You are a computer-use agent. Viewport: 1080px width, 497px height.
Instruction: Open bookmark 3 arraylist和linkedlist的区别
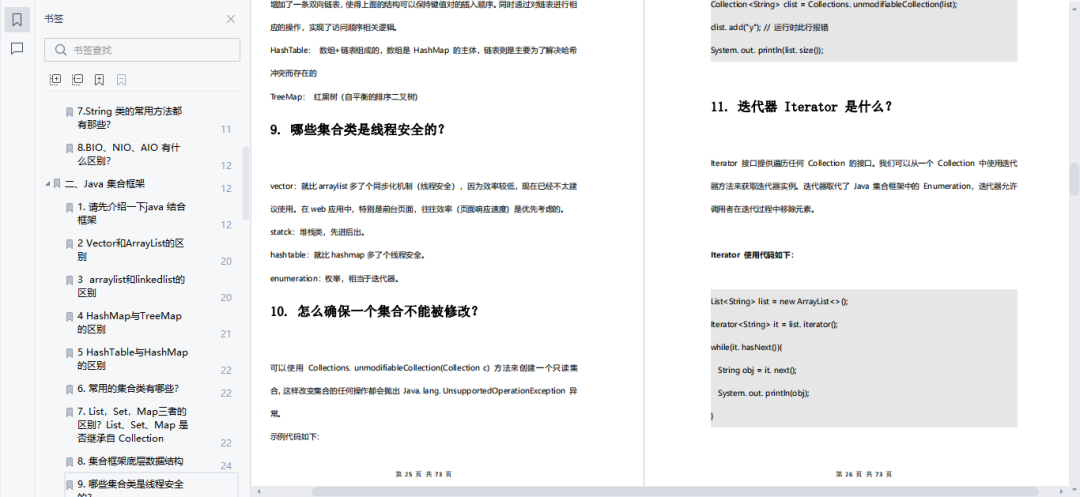click(131, 286)
